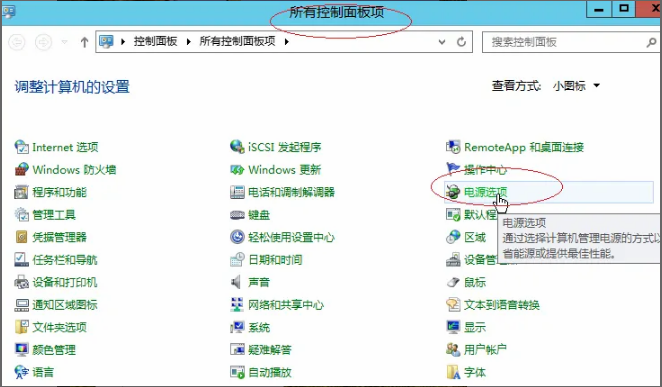Open the 电源选项 link
This screenshot has width=662, height=387.
[x=486, y=192]
